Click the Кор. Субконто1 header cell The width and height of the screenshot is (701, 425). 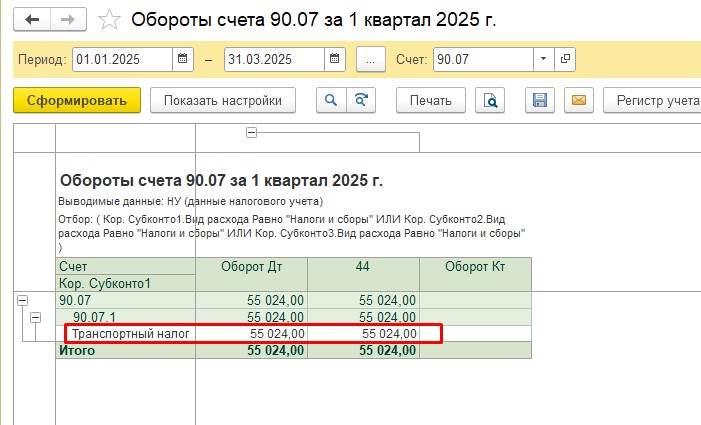point(126,283)
